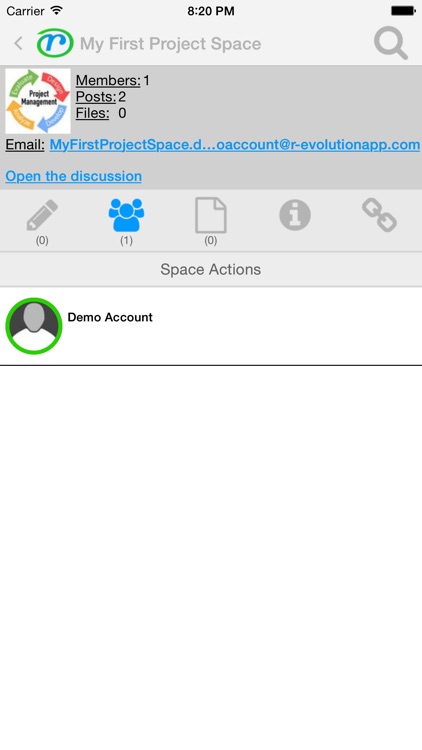Tap the back chevron arrow
Screen dimensions: 422x750
pos(18,44)
